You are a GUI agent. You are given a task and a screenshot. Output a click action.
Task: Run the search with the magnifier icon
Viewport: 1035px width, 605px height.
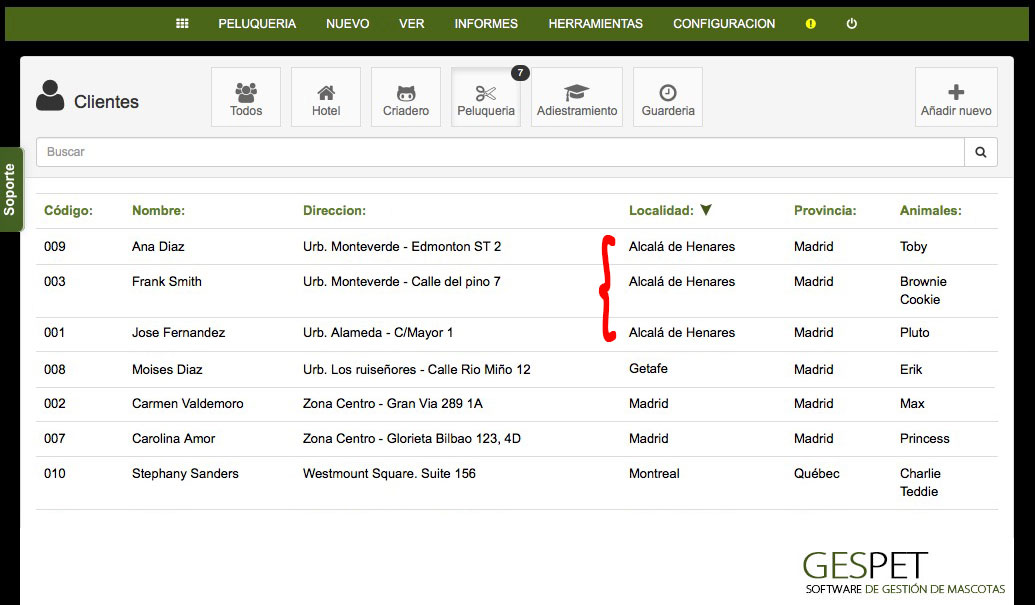pyautogui.click(x=980, y=151)
